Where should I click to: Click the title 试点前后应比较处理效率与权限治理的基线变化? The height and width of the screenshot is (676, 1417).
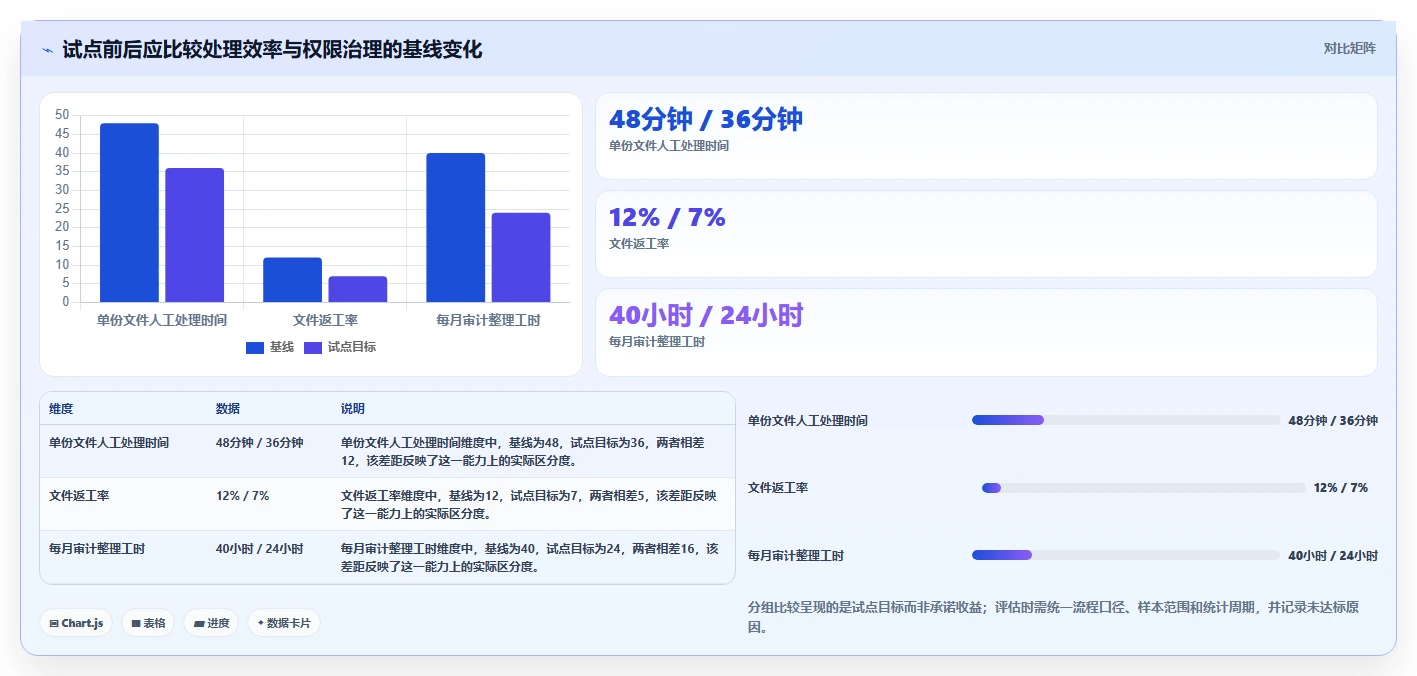click(x=272, y=49)
